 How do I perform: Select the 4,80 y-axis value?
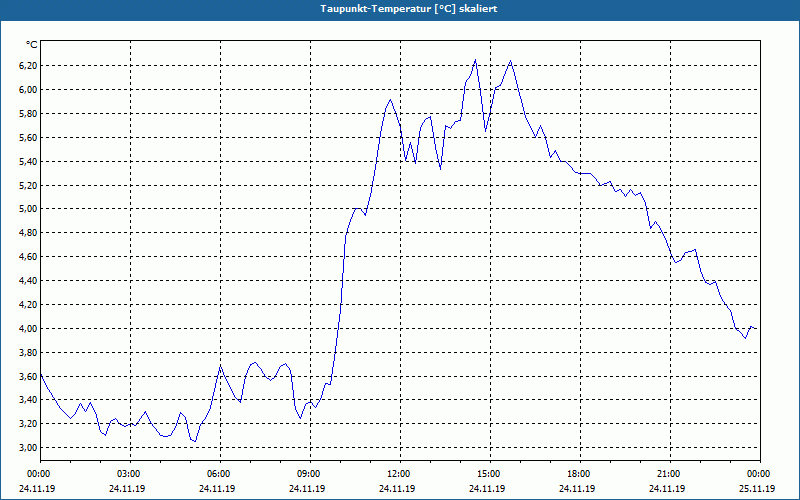(x=28, y=233)
